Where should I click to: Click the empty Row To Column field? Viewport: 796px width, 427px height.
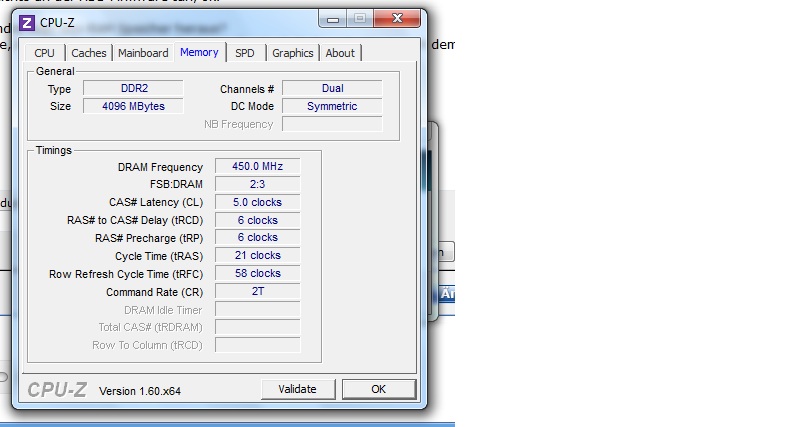coord(257,345)
